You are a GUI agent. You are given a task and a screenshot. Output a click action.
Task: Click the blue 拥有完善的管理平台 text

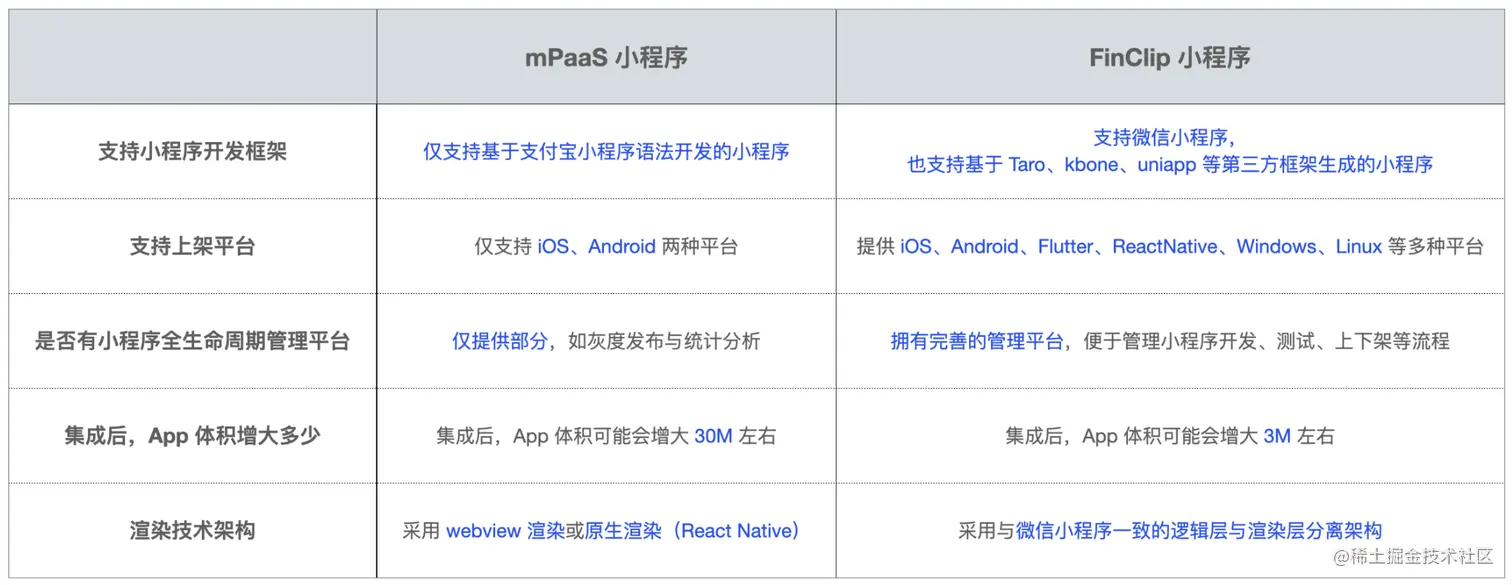coord(977,341)
